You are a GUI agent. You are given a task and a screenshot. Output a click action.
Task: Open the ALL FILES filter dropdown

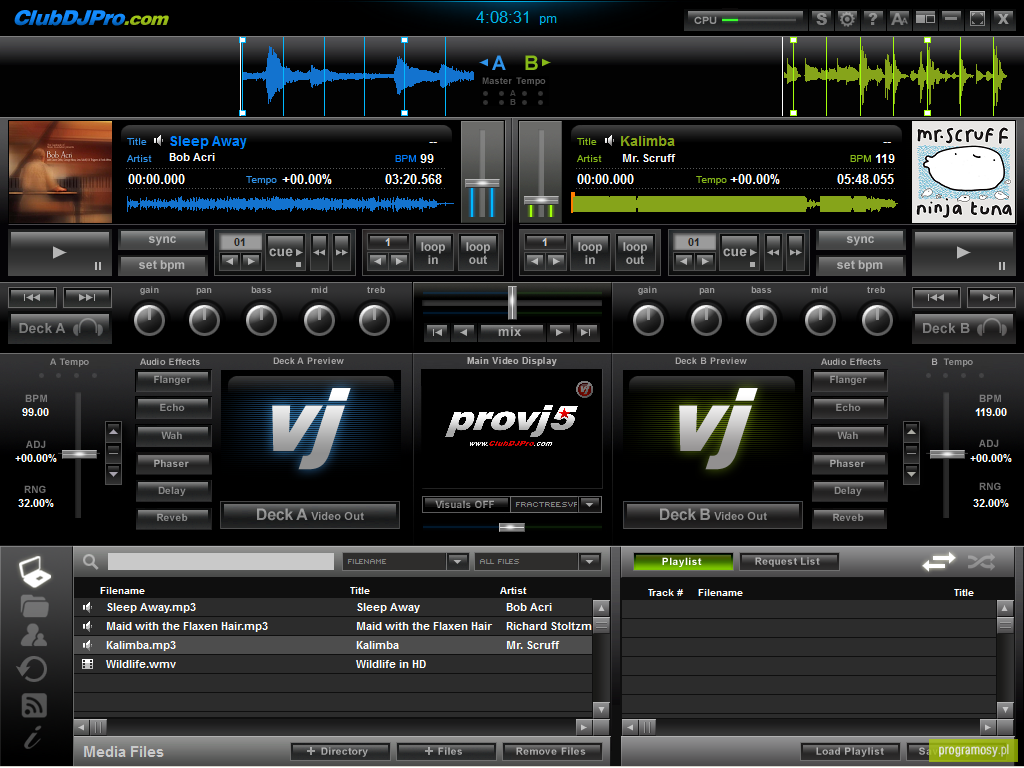click(x=590, y=562)
